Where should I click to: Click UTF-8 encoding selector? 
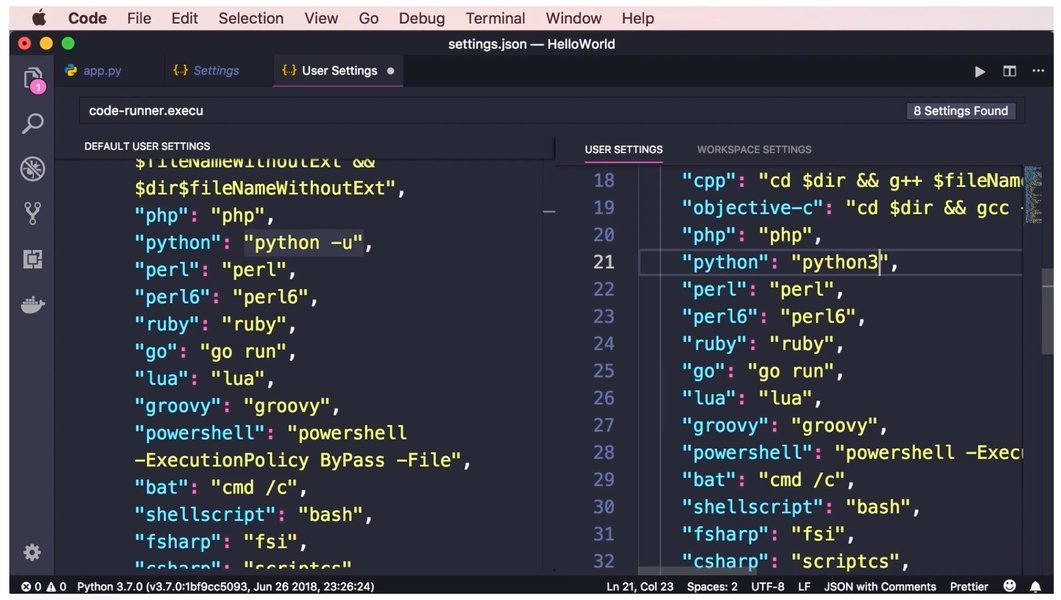pos(767,586)
